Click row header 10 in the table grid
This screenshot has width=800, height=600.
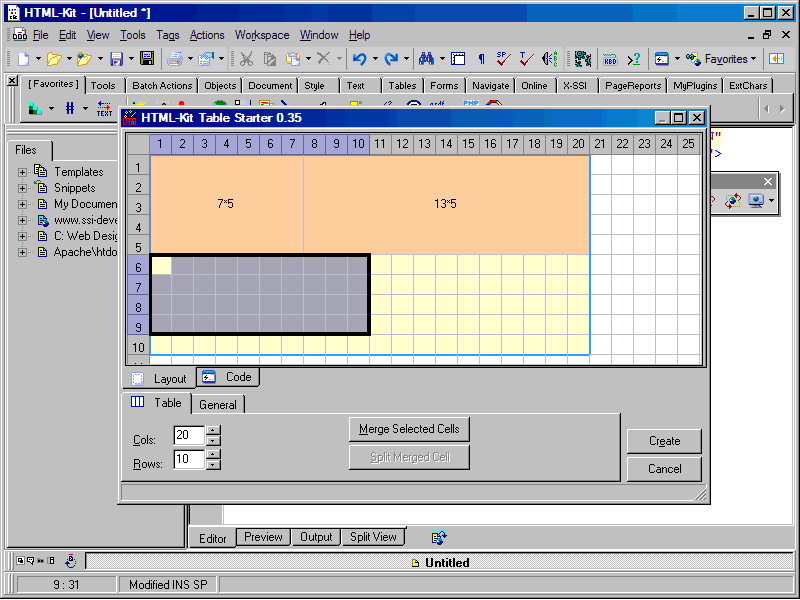pos(138,347)
